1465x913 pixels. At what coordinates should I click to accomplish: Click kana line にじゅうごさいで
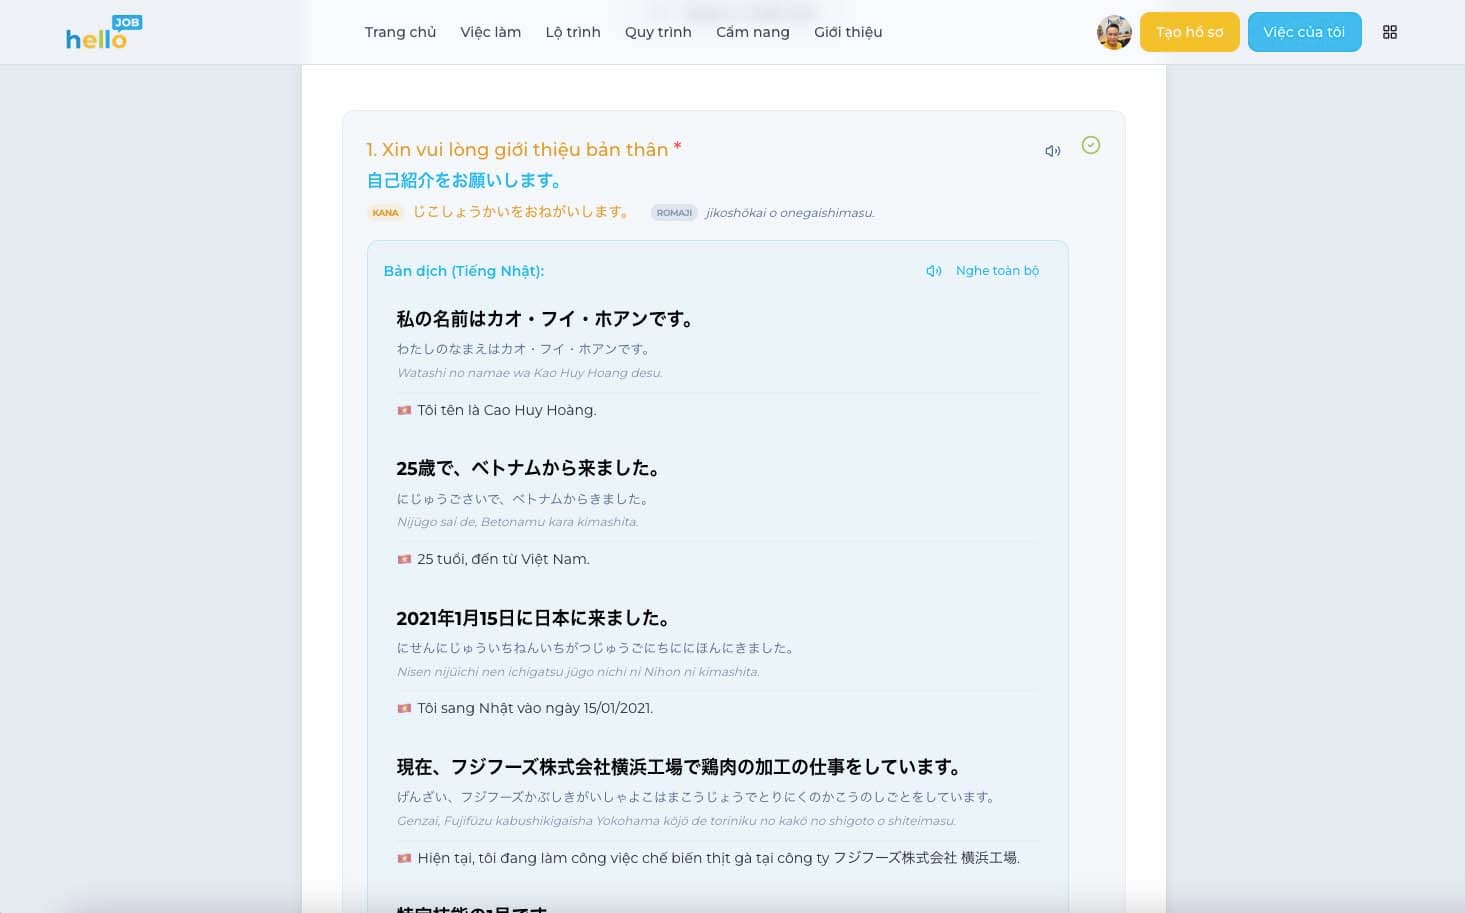[x=524, y=498]
